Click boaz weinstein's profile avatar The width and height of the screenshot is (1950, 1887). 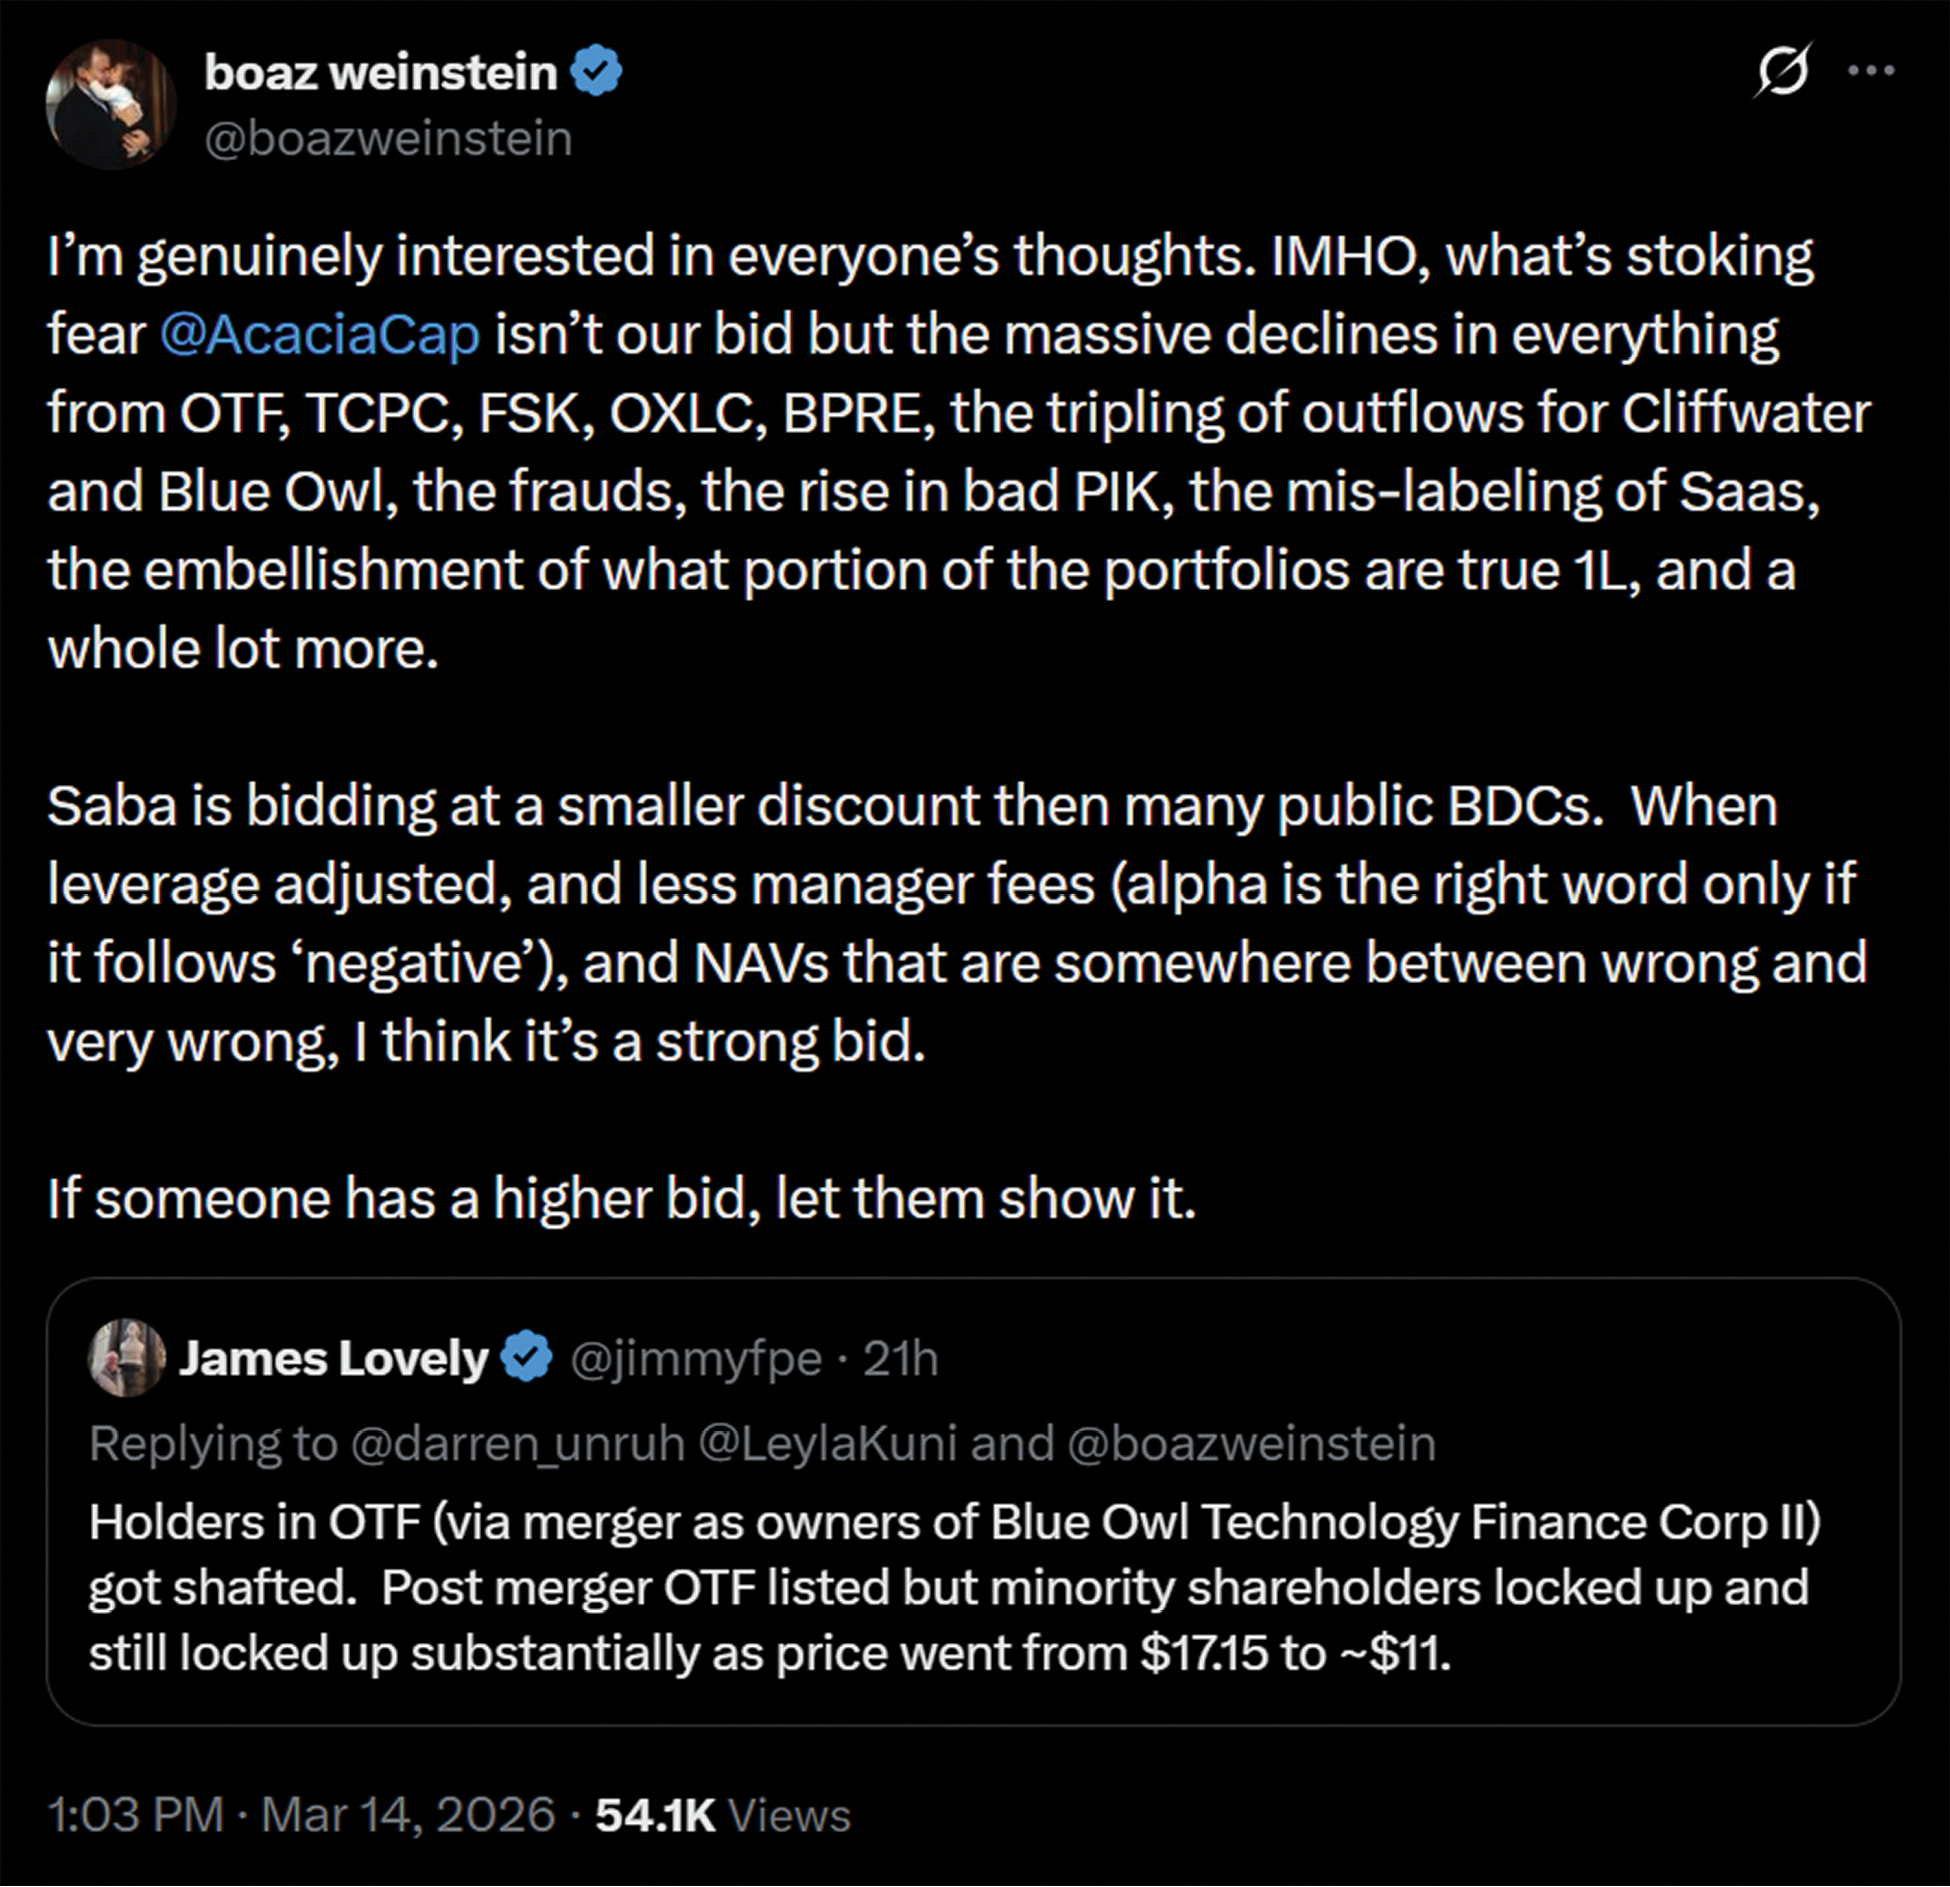tap(110, 104)
